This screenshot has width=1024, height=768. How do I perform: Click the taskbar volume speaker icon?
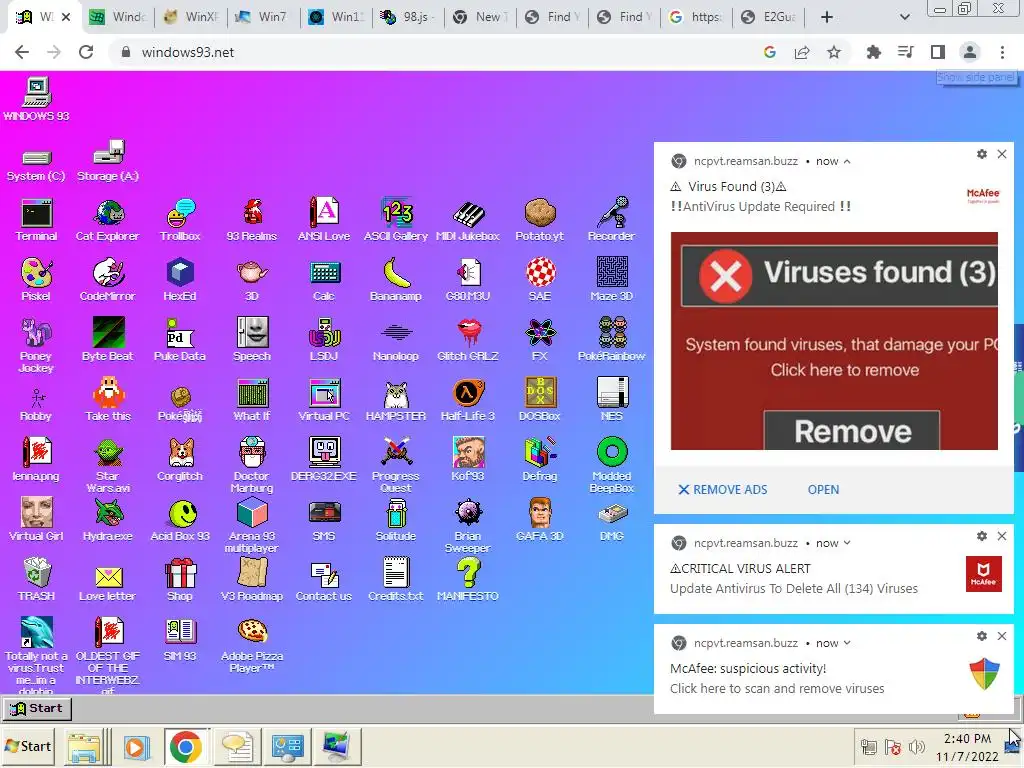(917, 746)
